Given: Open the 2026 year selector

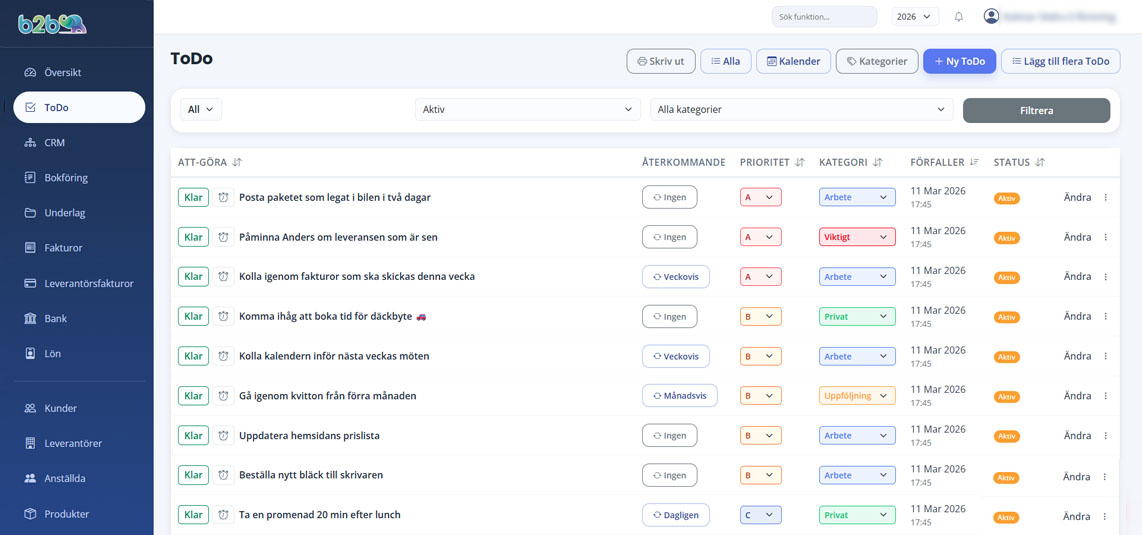Looking at the screenshot, I should [914, 17].
